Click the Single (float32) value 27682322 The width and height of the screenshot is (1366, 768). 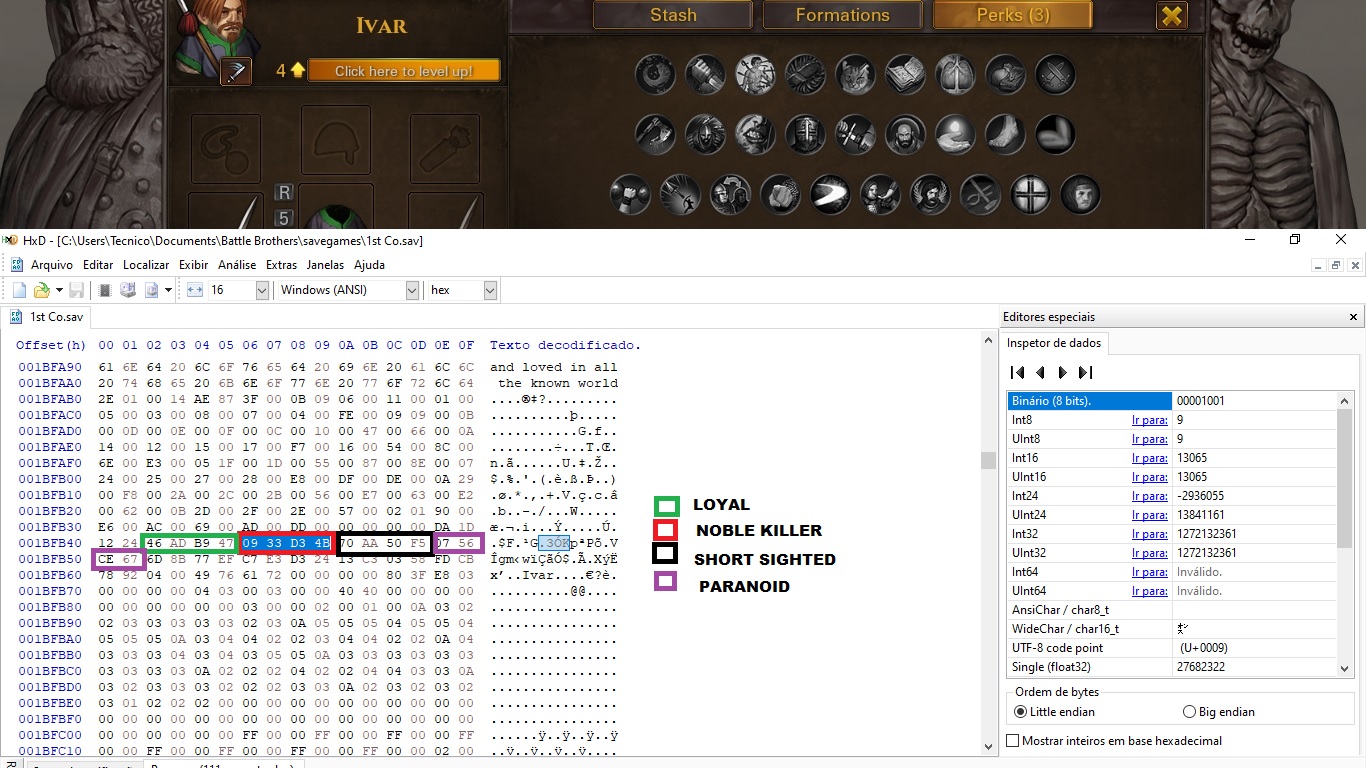click(x=1254, y=667)
